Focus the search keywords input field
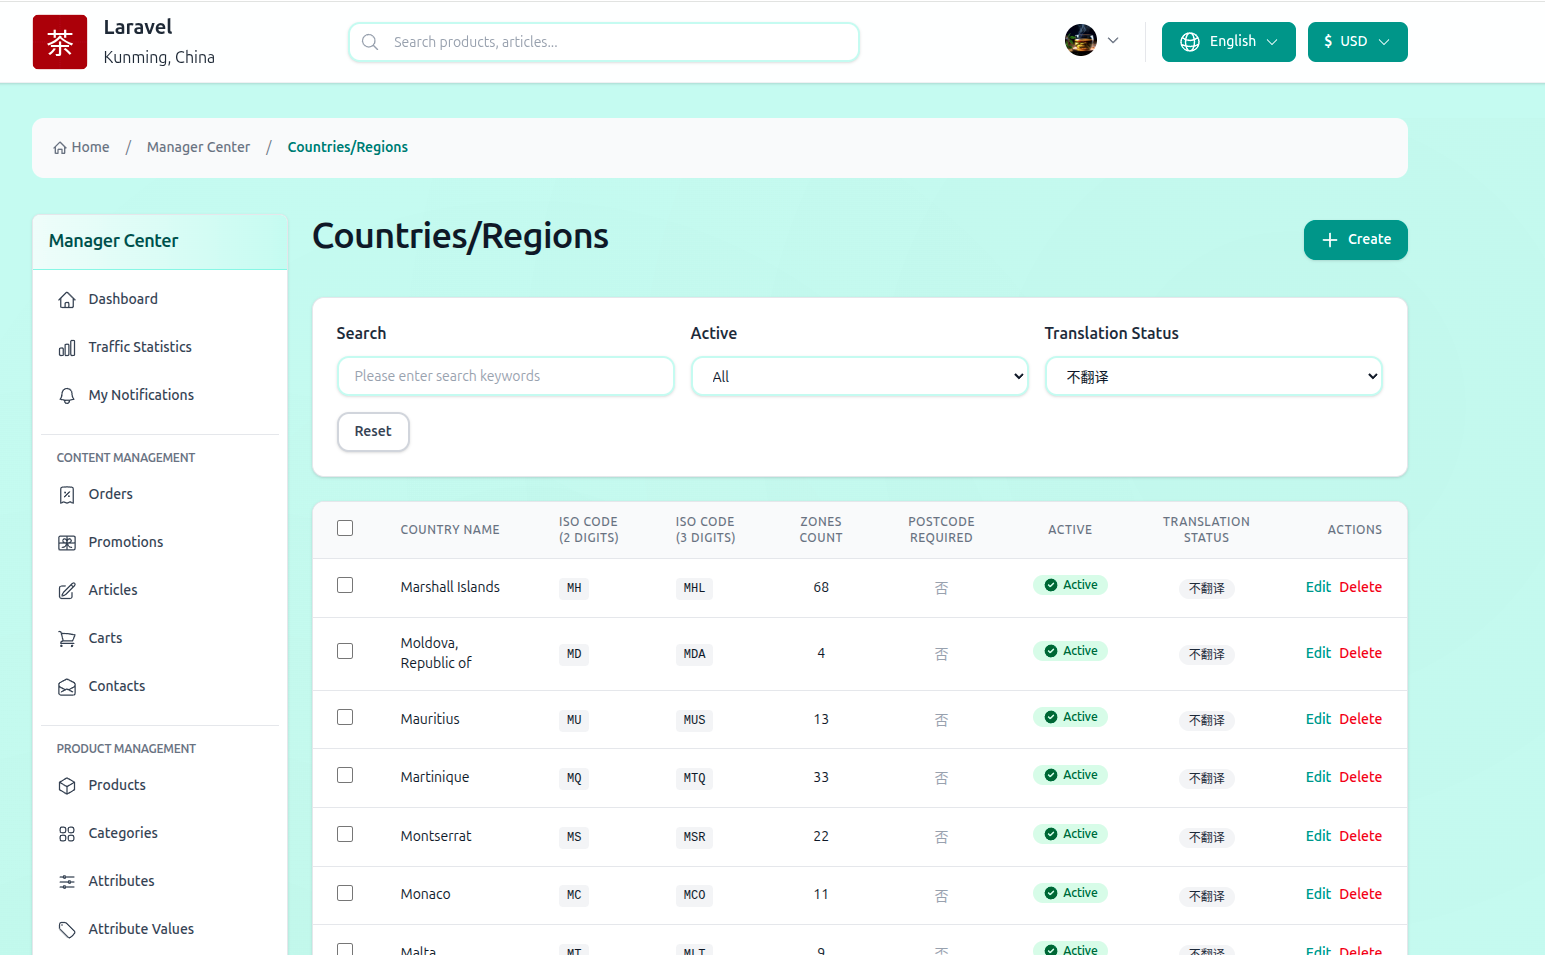Screen dimensions: 1545x955 point(506,377)
